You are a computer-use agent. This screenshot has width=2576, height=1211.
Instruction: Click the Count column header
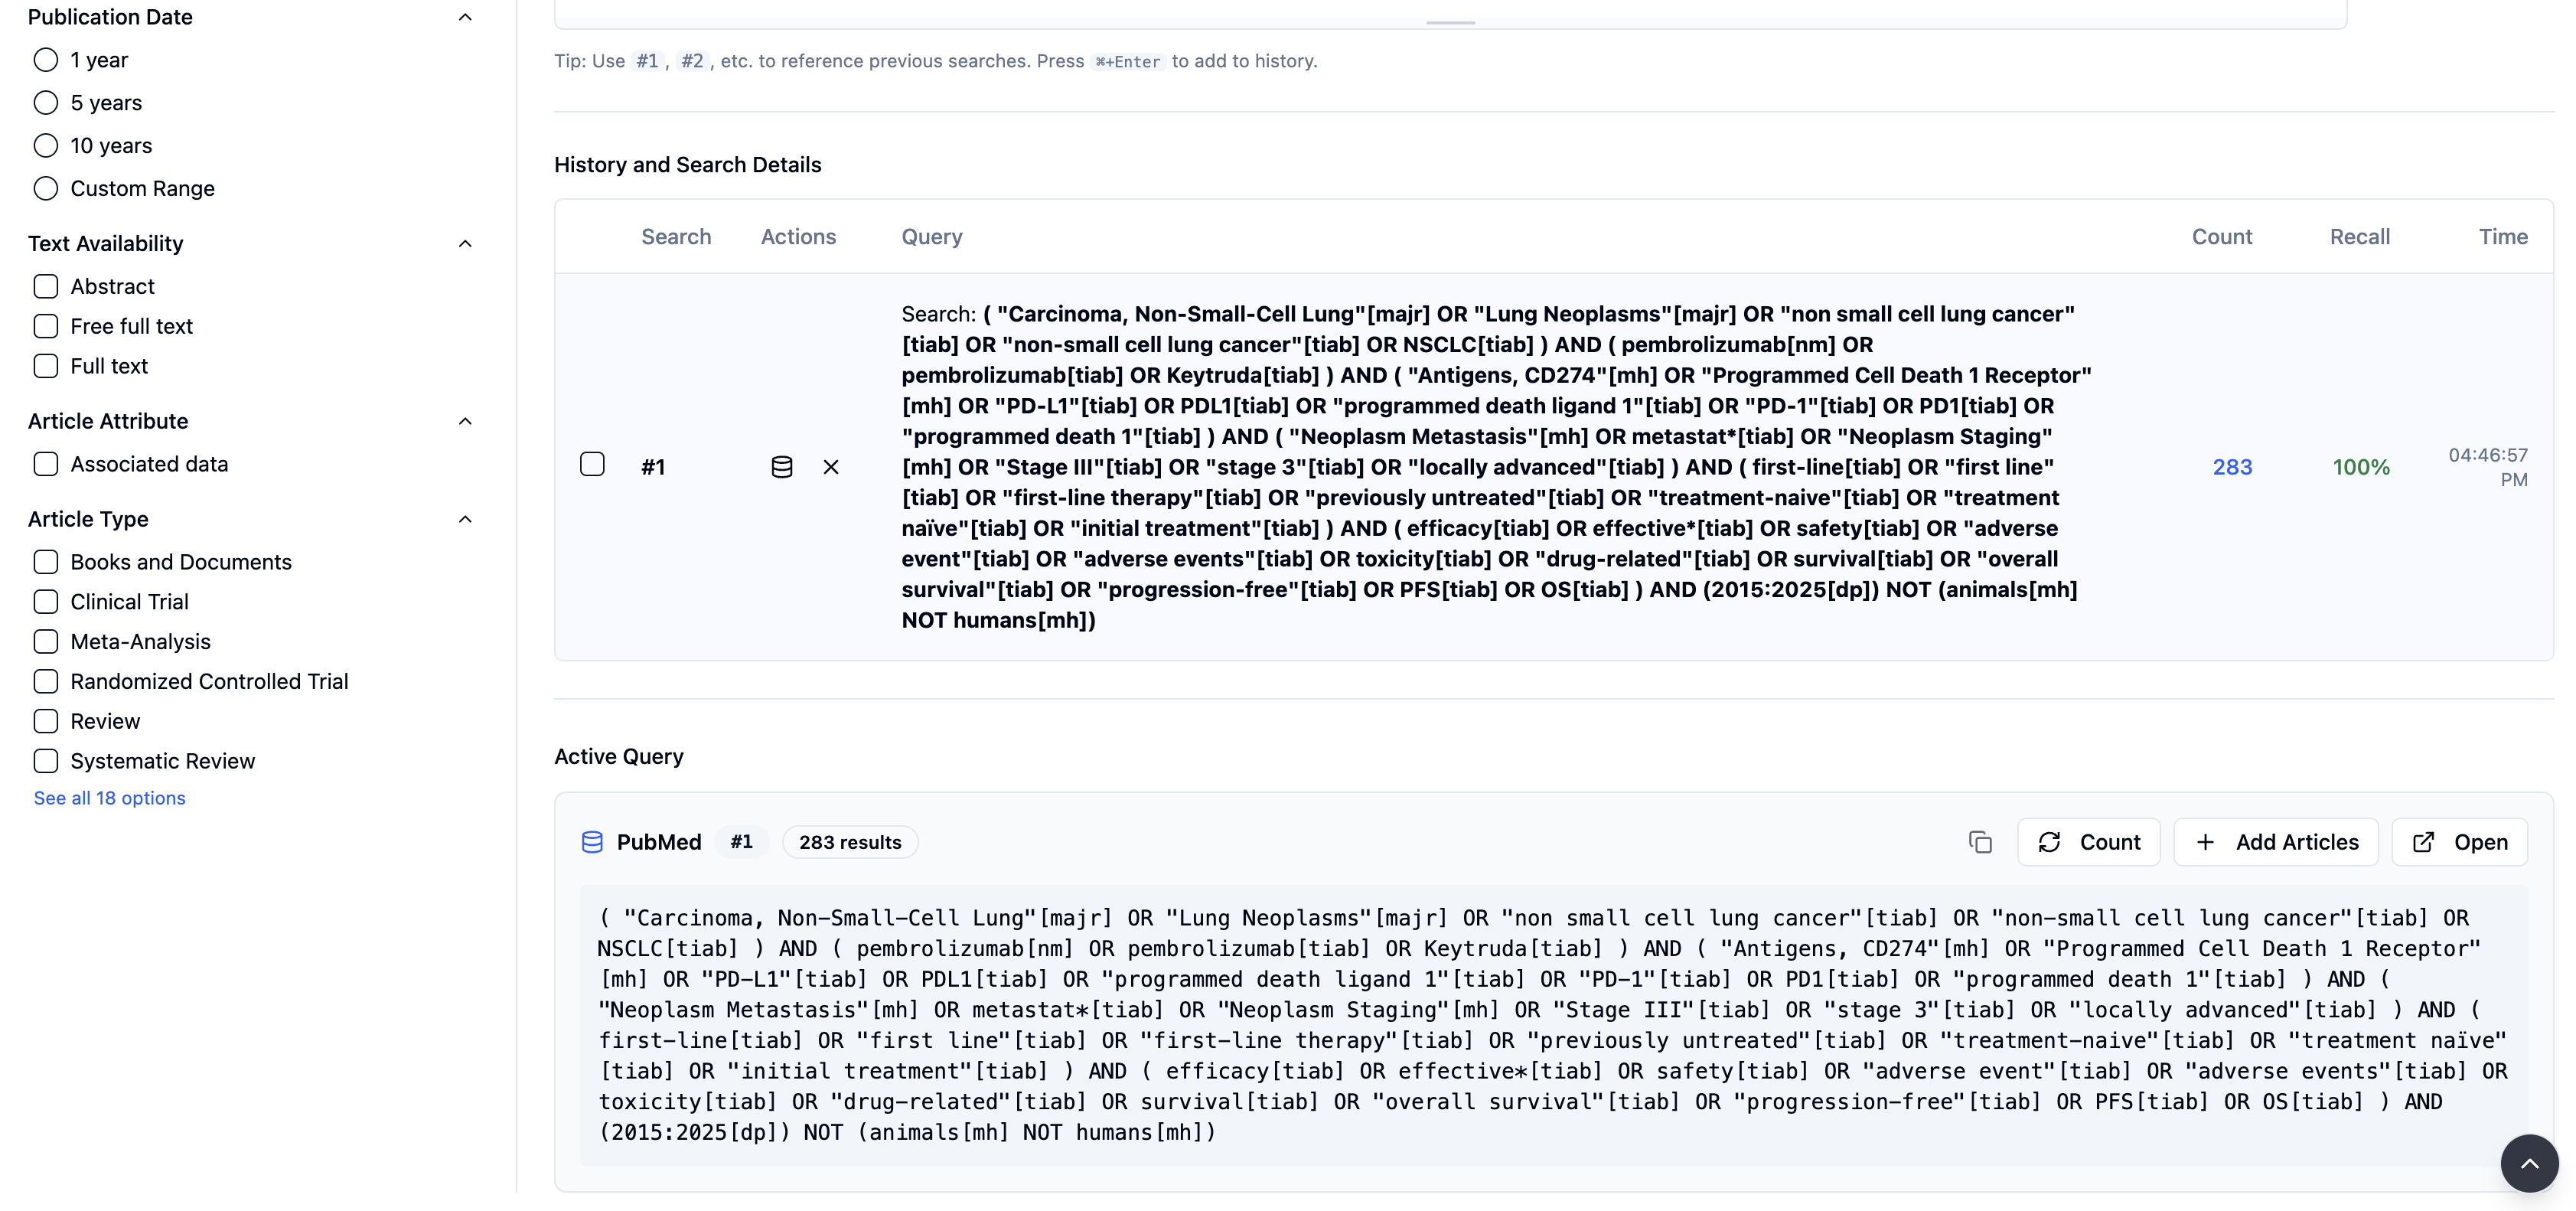pyautogui.click(x=2221, y=237)
